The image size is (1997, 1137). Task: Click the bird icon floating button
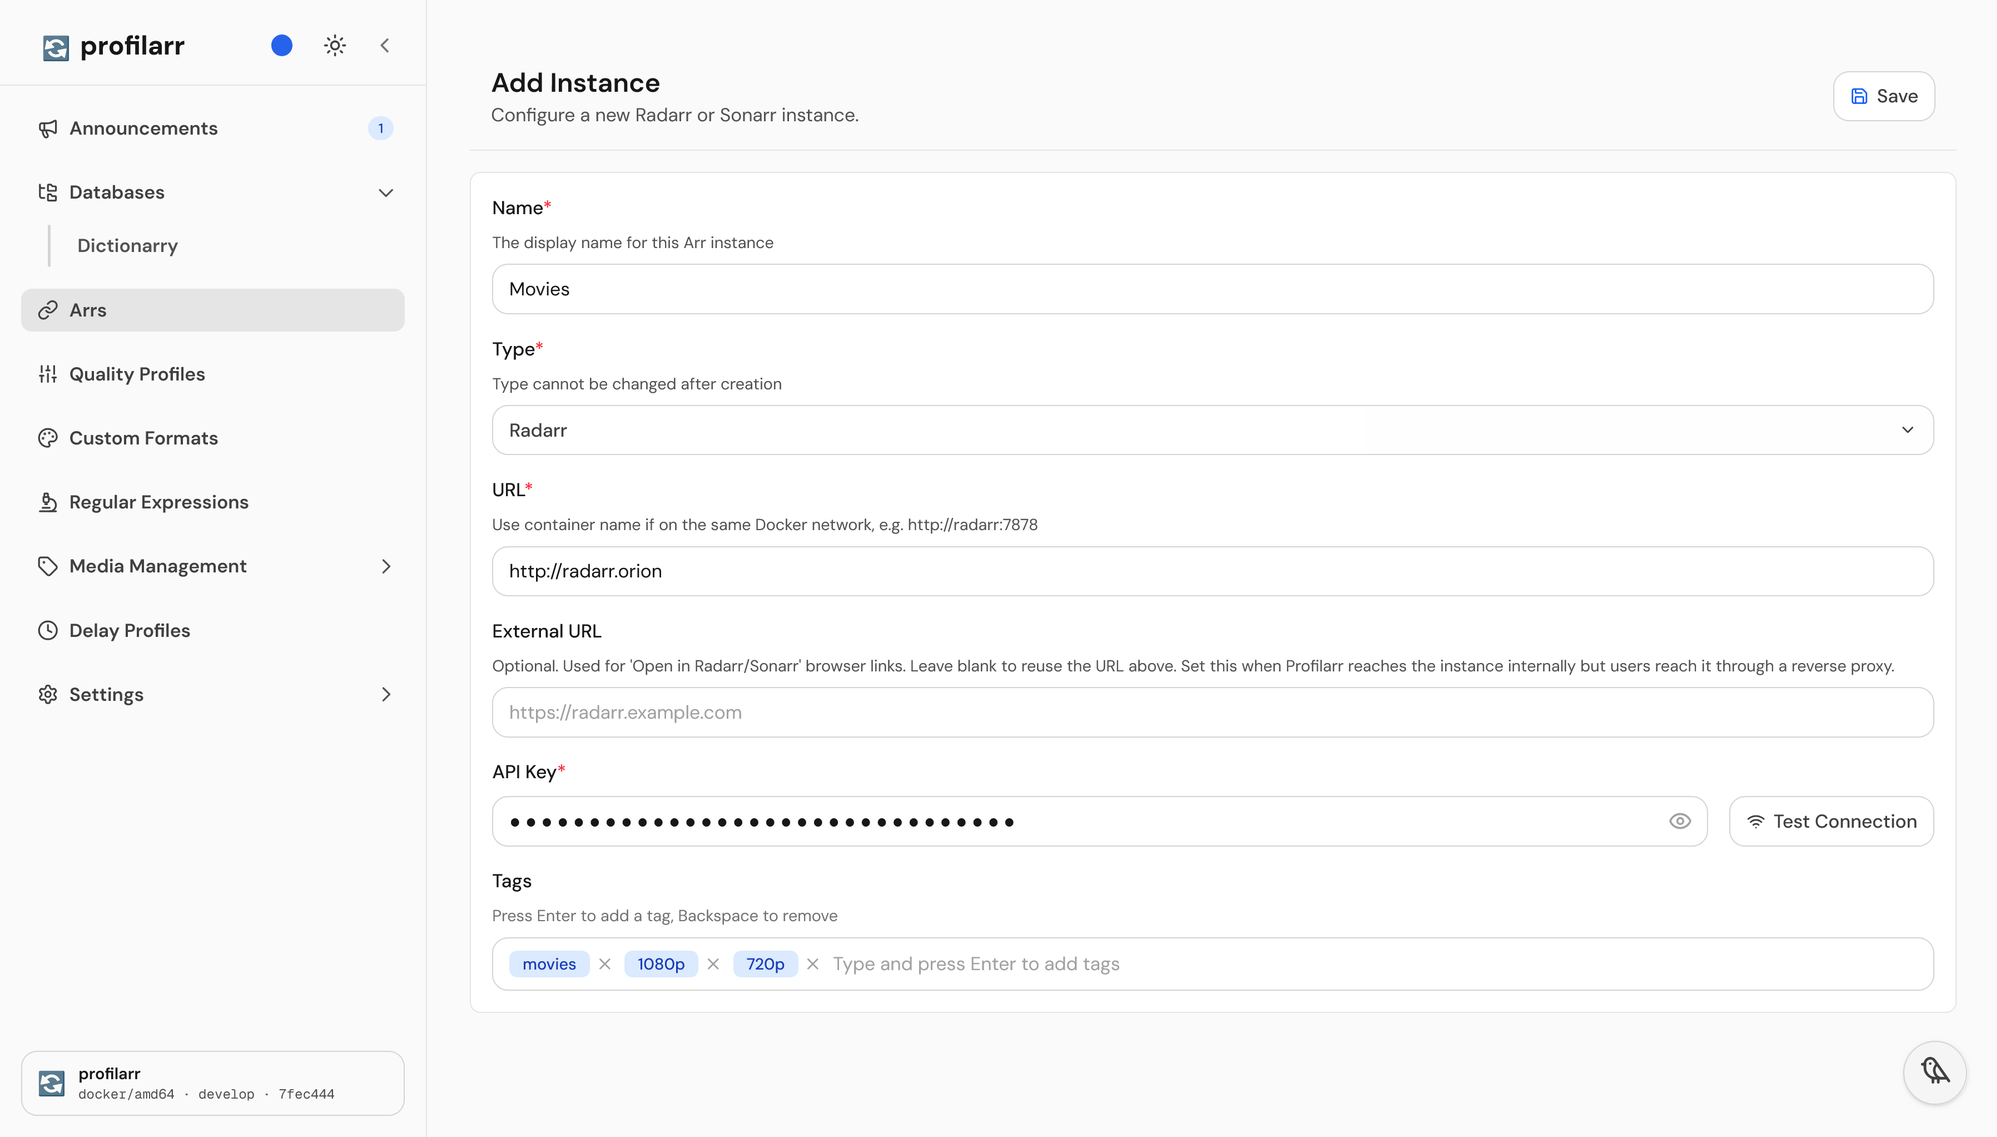1935,1072
